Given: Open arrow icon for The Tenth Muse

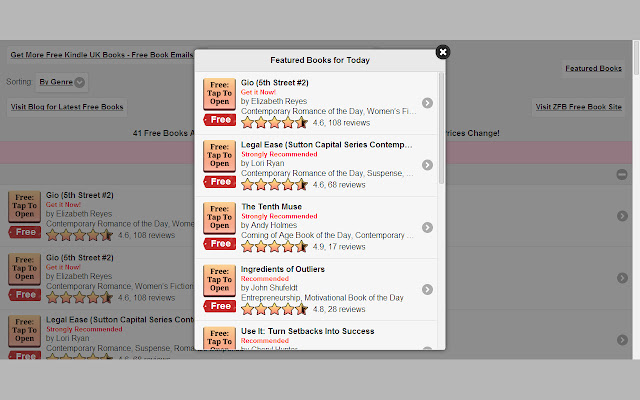Looking at the screenshot, I should click(427, 227).
